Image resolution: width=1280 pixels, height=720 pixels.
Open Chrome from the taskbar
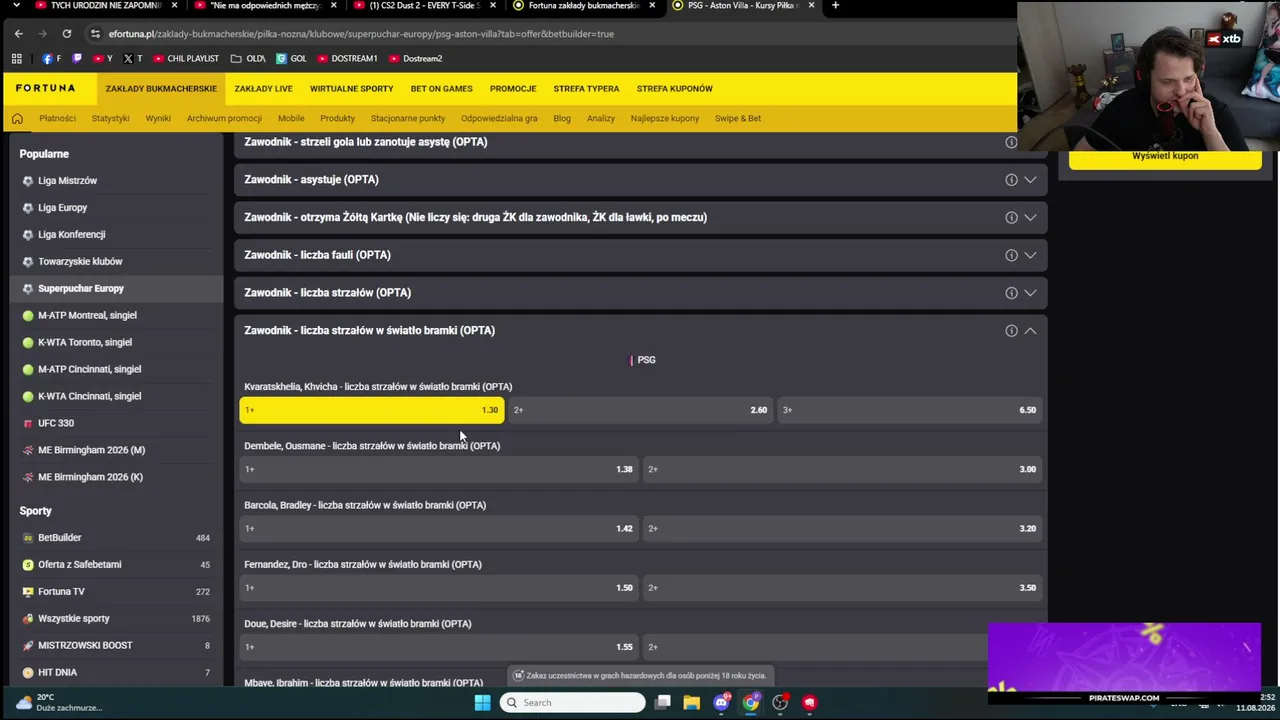(x=750, y=702)
